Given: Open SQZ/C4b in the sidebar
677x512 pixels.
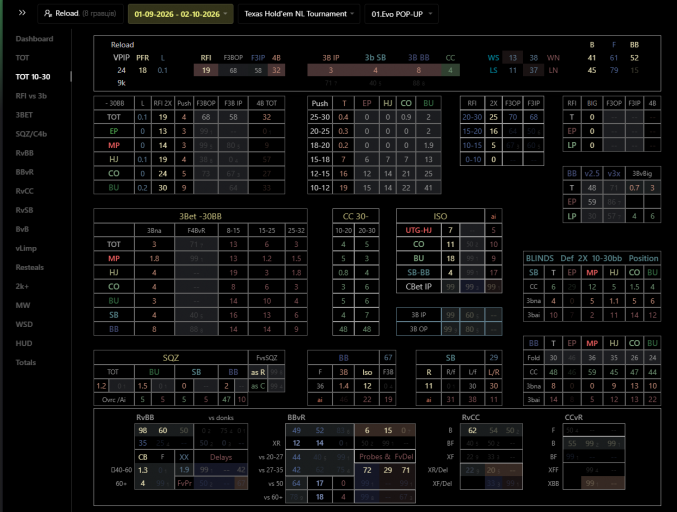Looking at the screenshot, I should point(31,134).
